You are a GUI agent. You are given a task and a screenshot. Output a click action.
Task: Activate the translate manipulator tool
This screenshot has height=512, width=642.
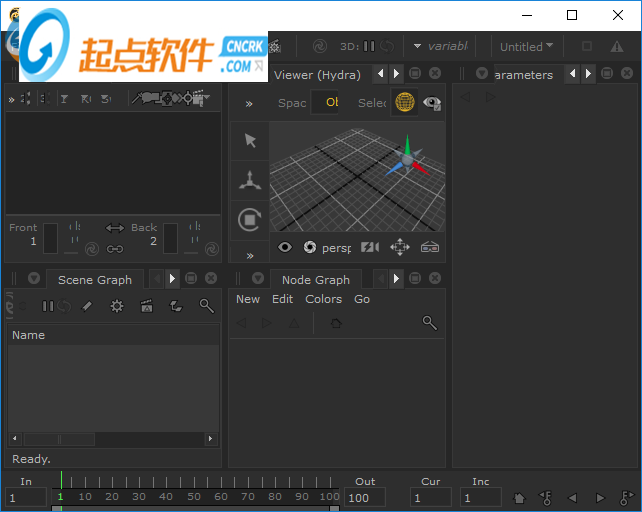(250, 180)
